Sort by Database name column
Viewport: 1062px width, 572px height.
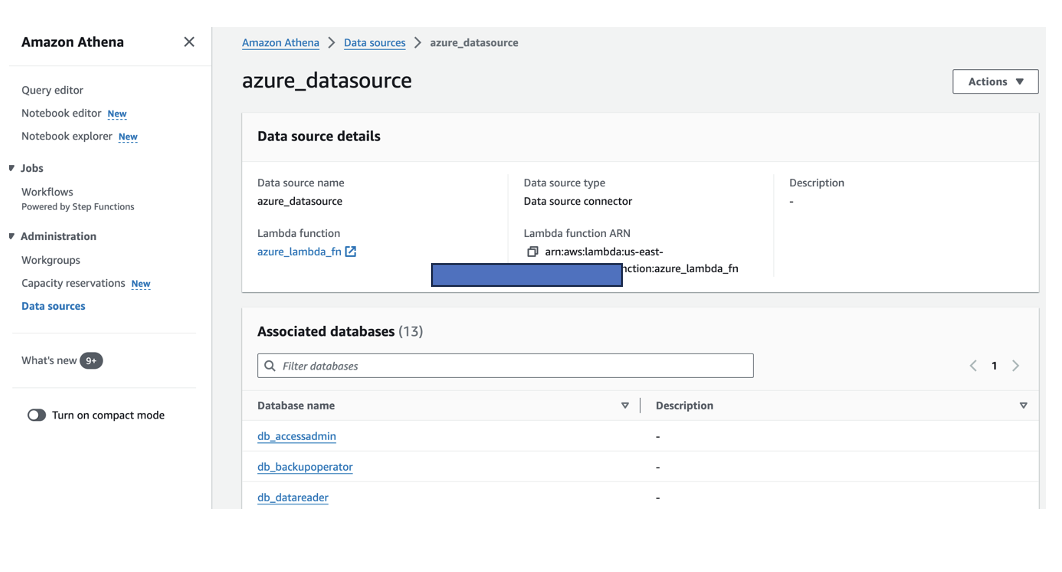coord(625,406)
